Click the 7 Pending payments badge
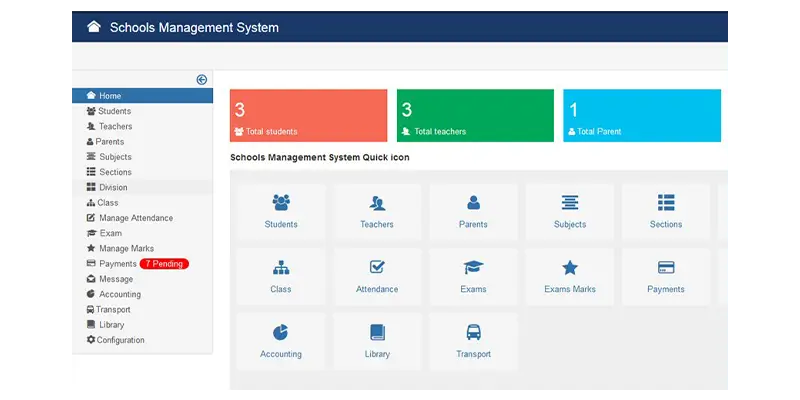This screenshot has width=800, height=400. (164, 264)
